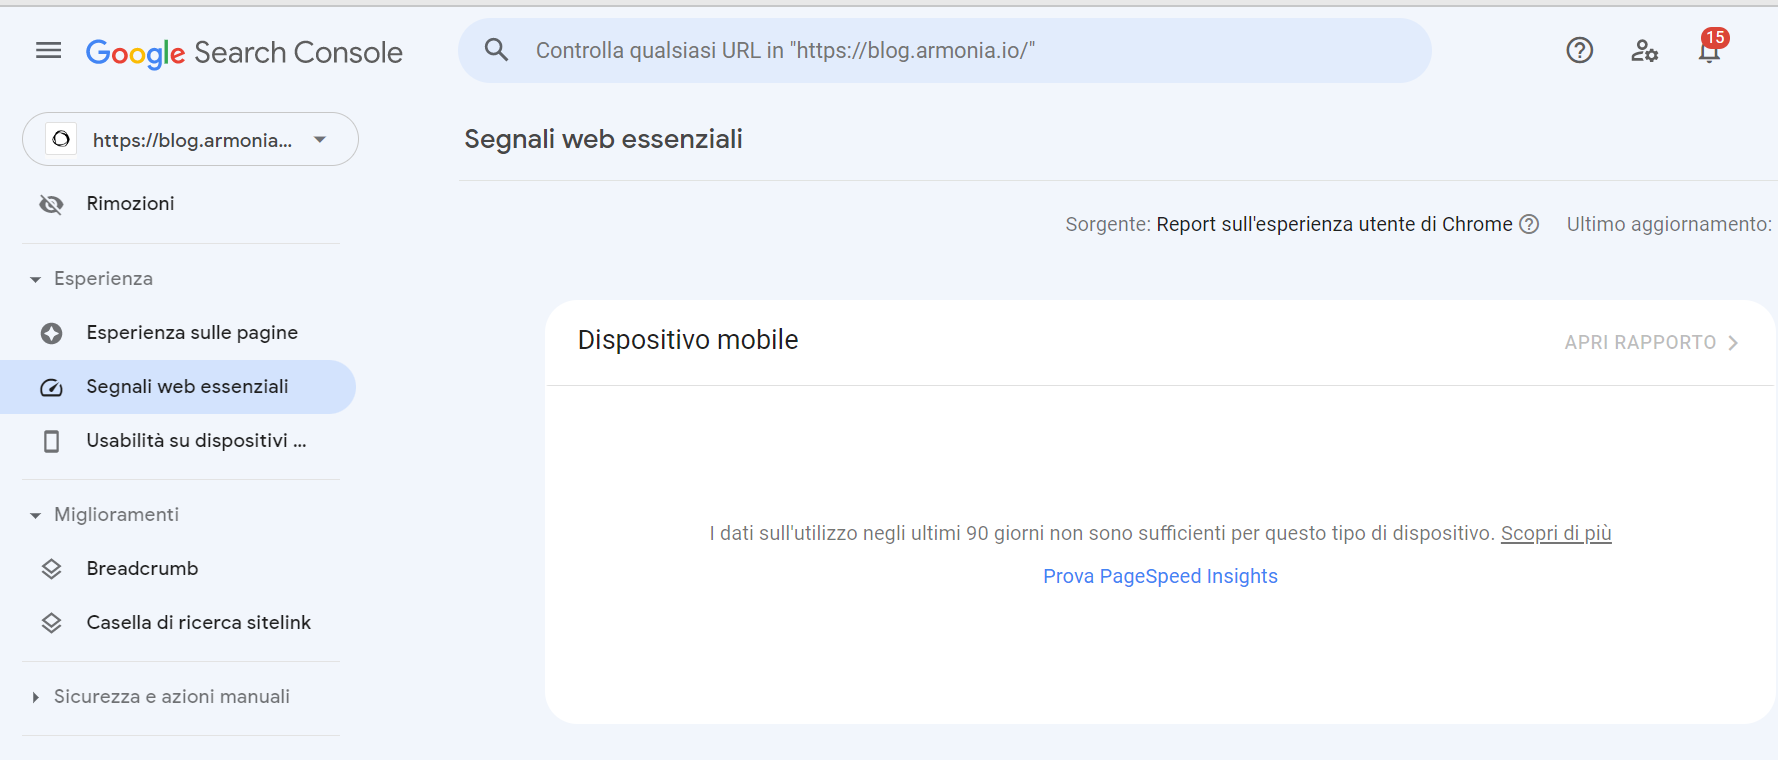Click the info icon beside Chrome report
Viewport: 1778px width, 760px height.
pos(1529,224)
